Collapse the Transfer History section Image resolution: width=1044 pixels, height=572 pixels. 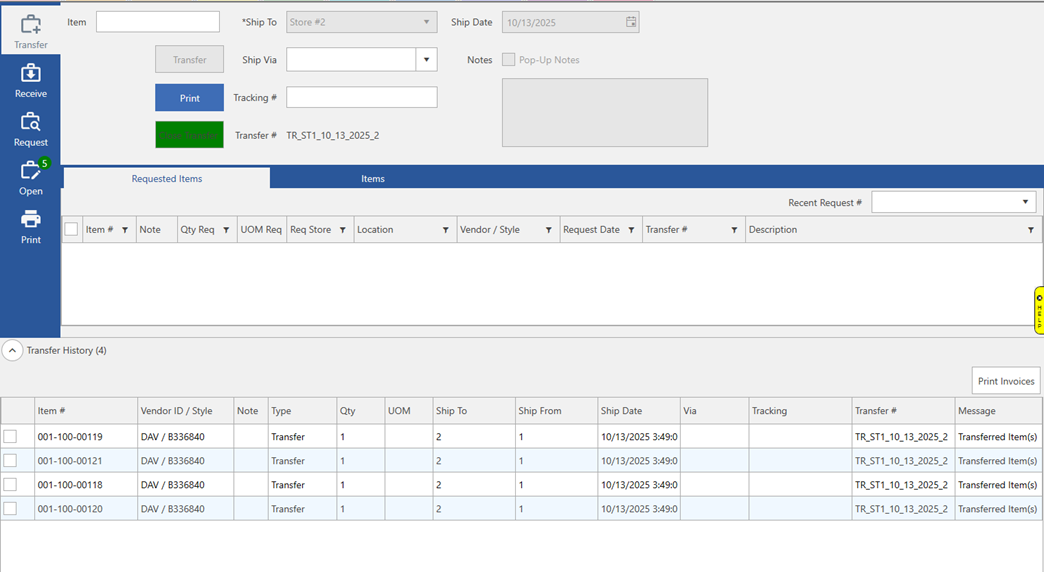point(12,351)
